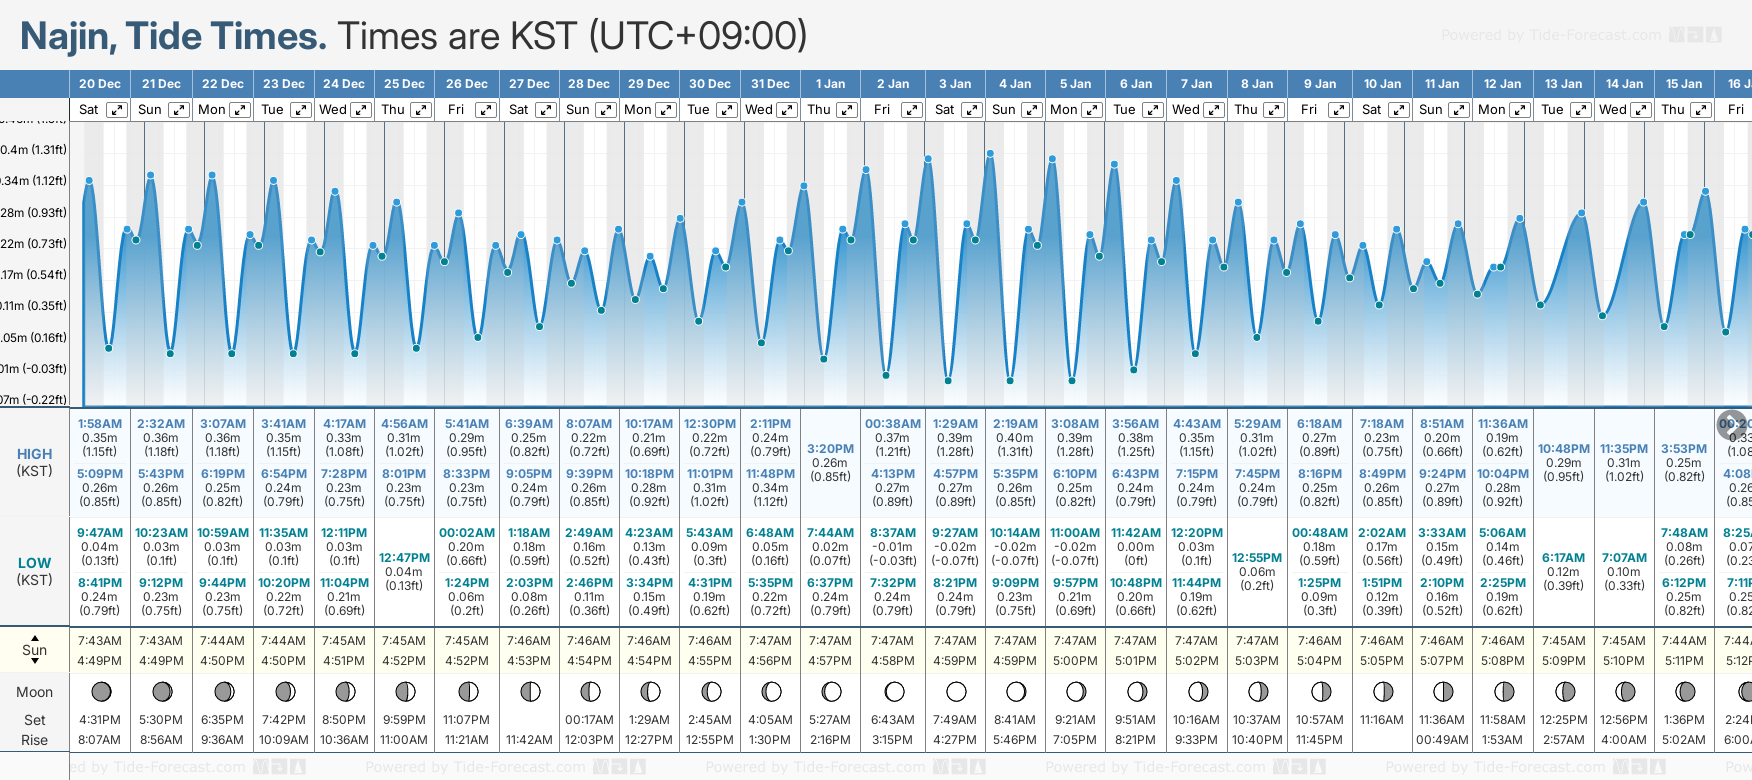
Task: Expand the 12 Jan Monday detail view
Action: (x=1519, y=110)
